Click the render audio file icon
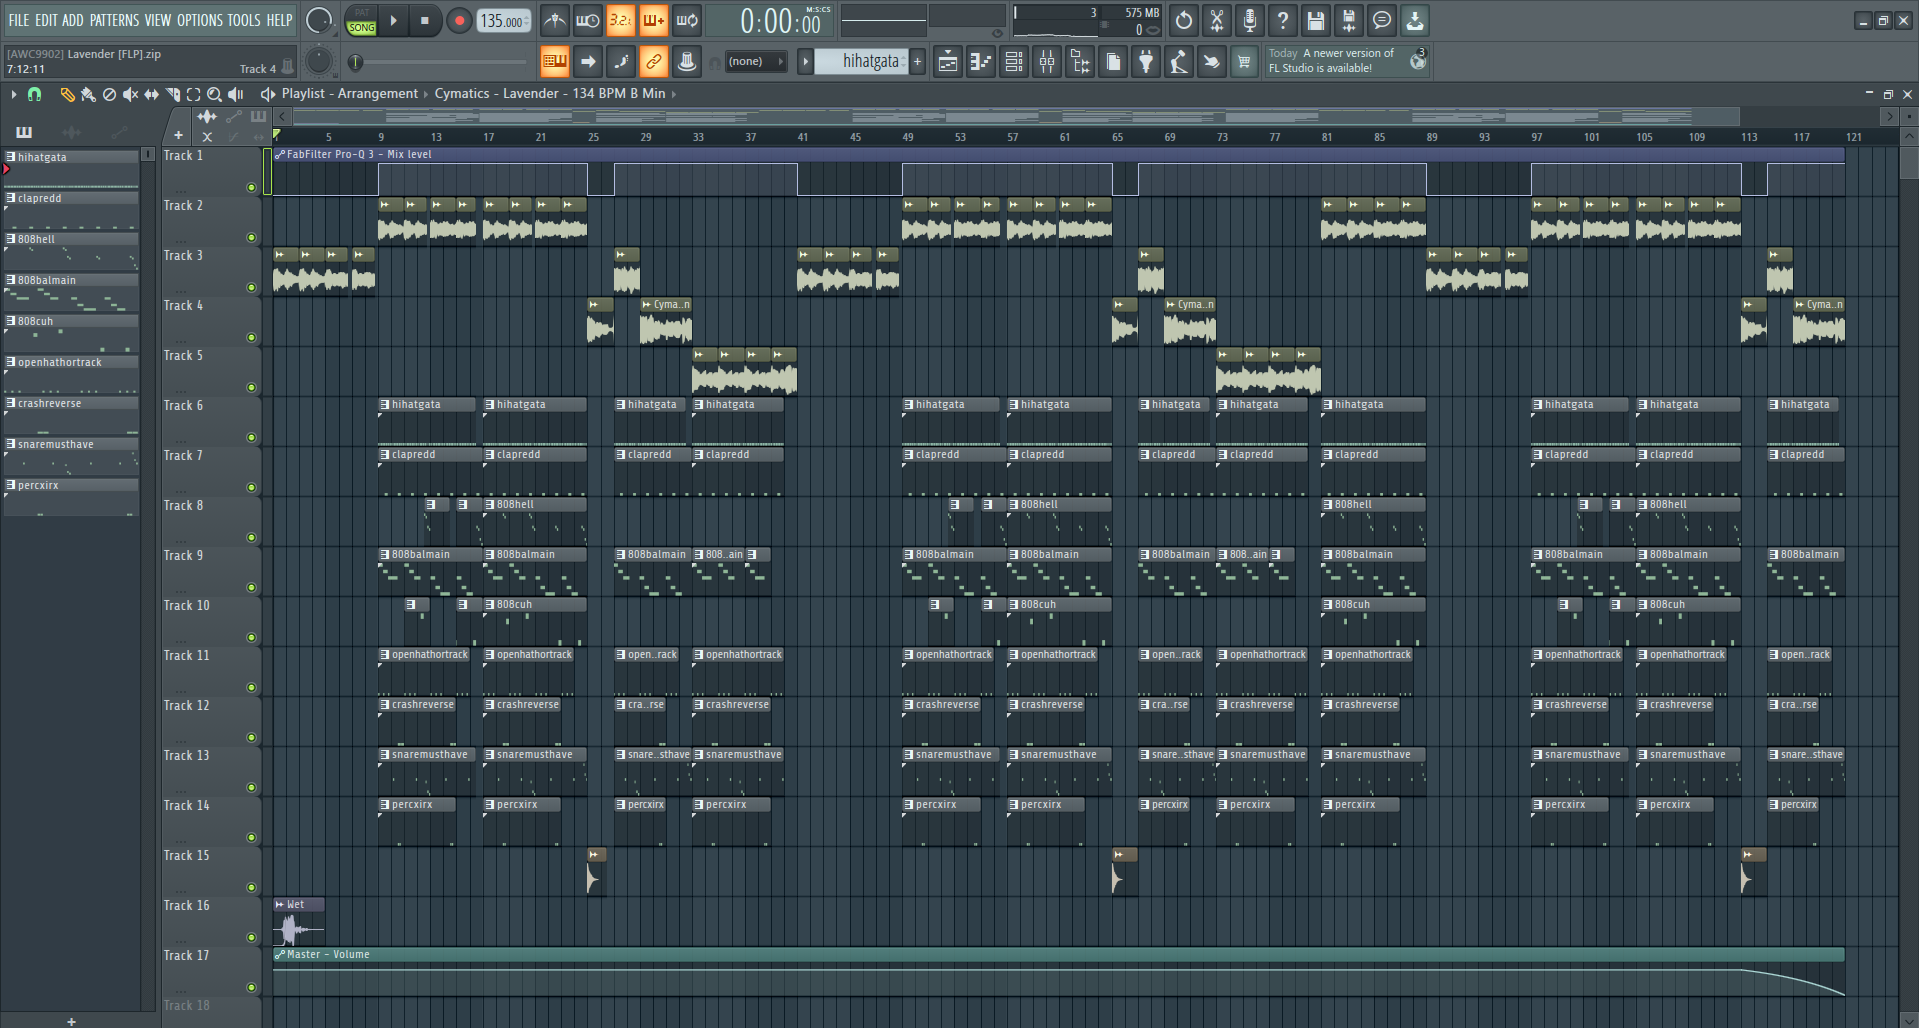Screen dimensions: 1919x1028 (1349, 20)
